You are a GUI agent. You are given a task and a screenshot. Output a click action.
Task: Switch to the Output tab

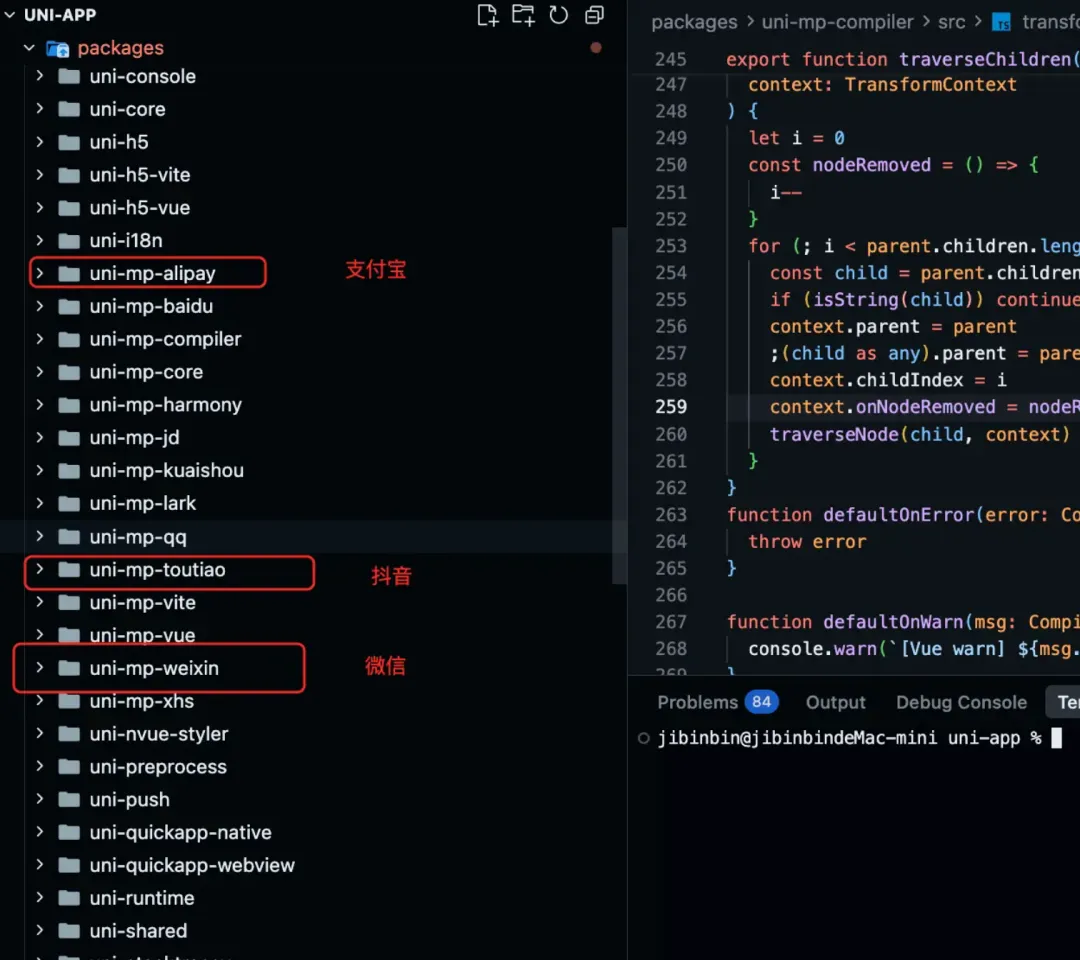pyautogui.click(x=835, y=702)
